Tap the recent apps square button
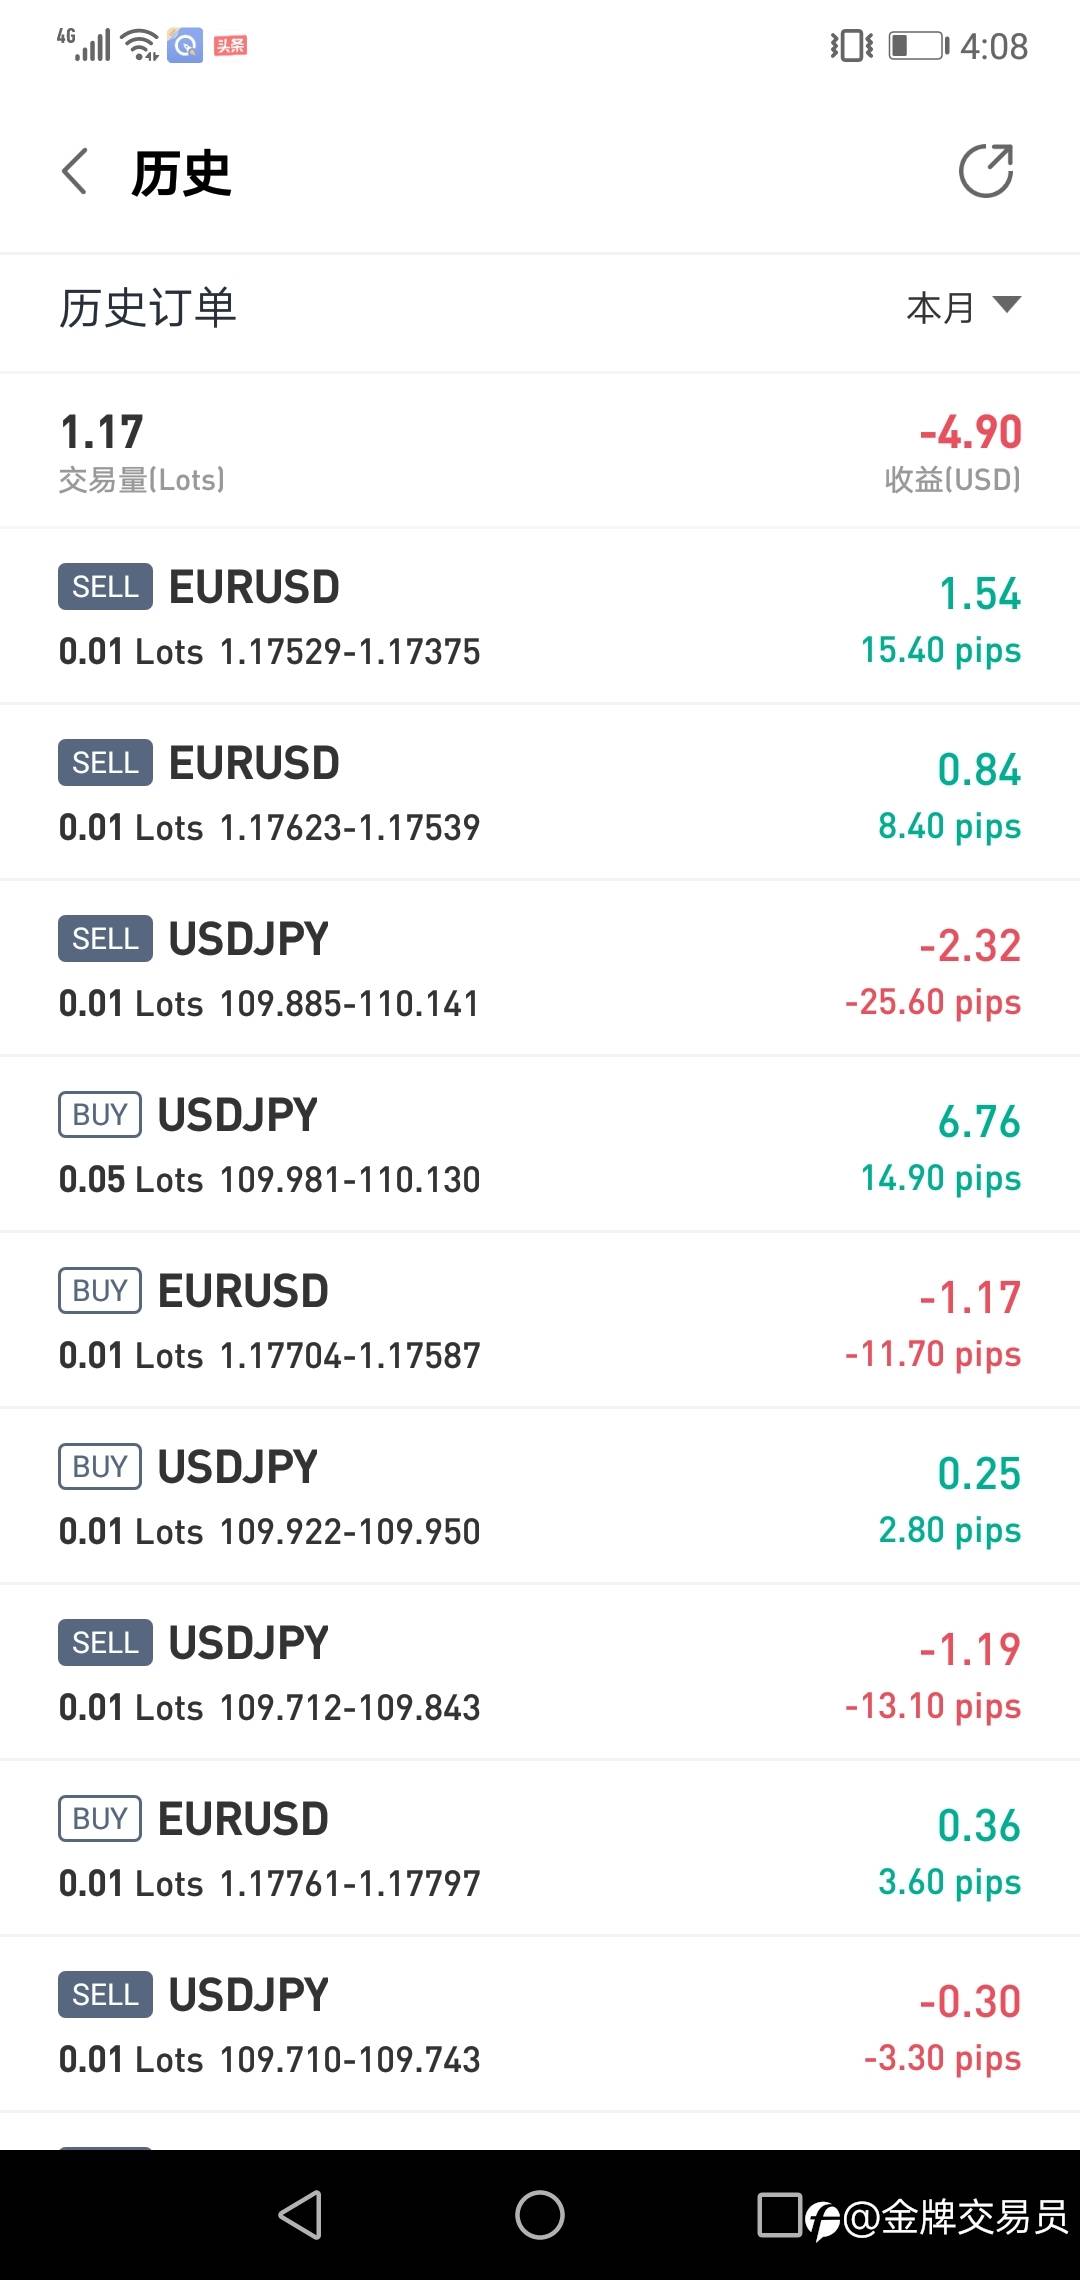 (x=779, y=2215)
